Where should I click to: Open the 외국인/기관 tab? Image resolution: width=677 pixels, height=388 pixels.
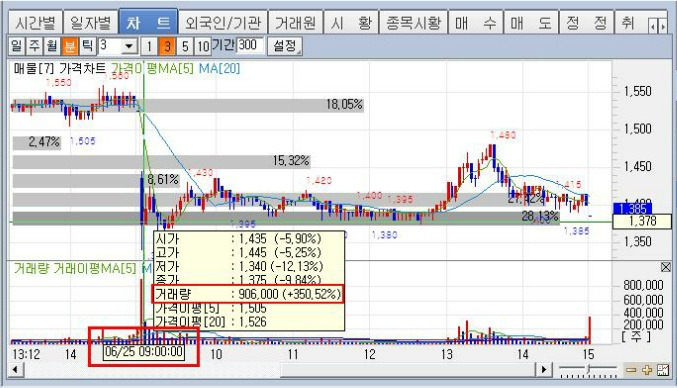click(223, 22)
